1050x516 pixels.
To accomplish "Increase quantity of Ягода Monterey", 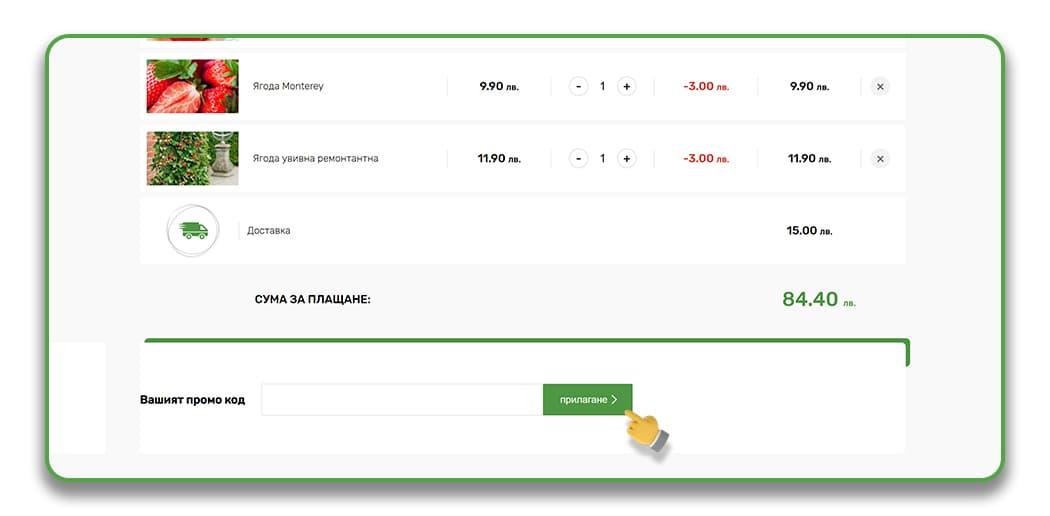I will pyautogui.click(x=626, y=87).
